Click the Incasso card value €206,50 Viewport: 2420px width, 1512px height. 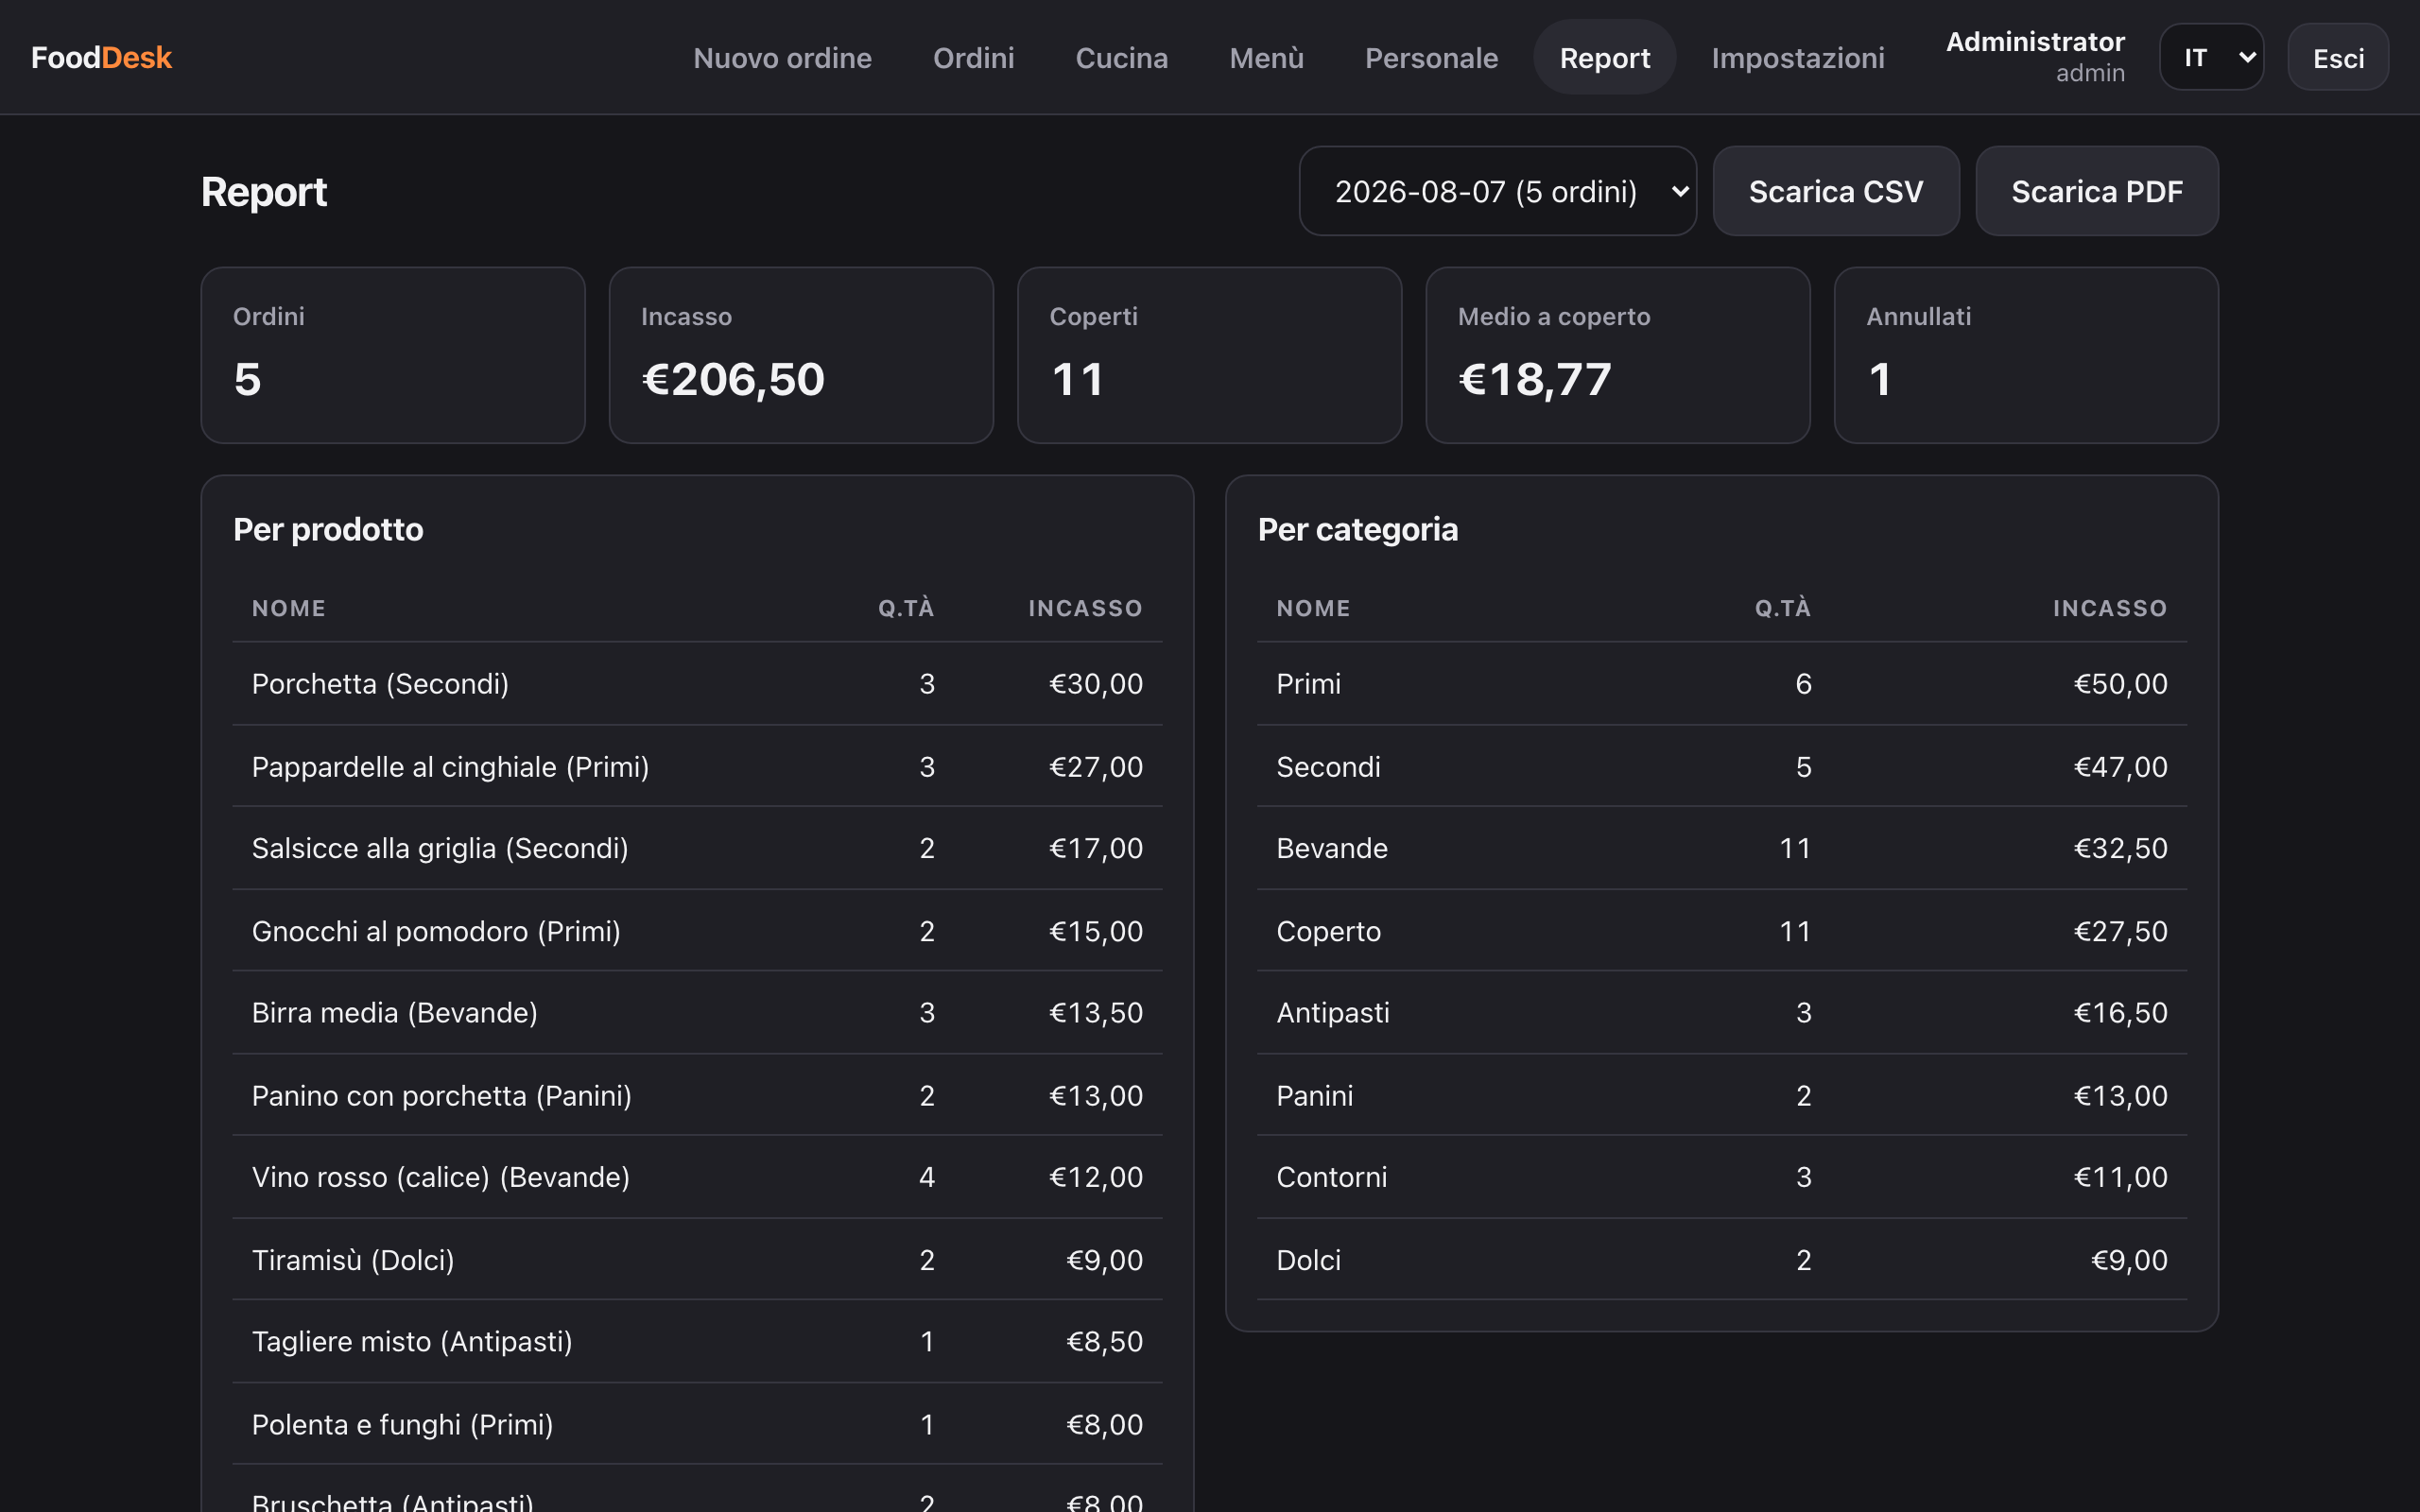pyautogui.click(x=733, y=379)
